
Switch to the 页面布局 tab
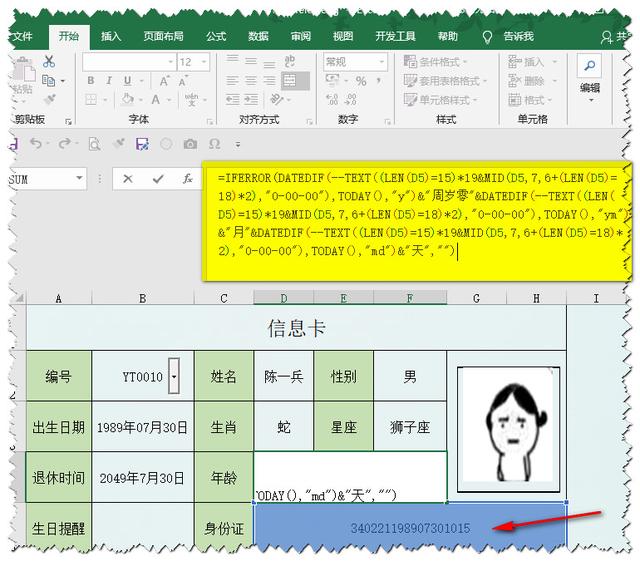point(163,36)
